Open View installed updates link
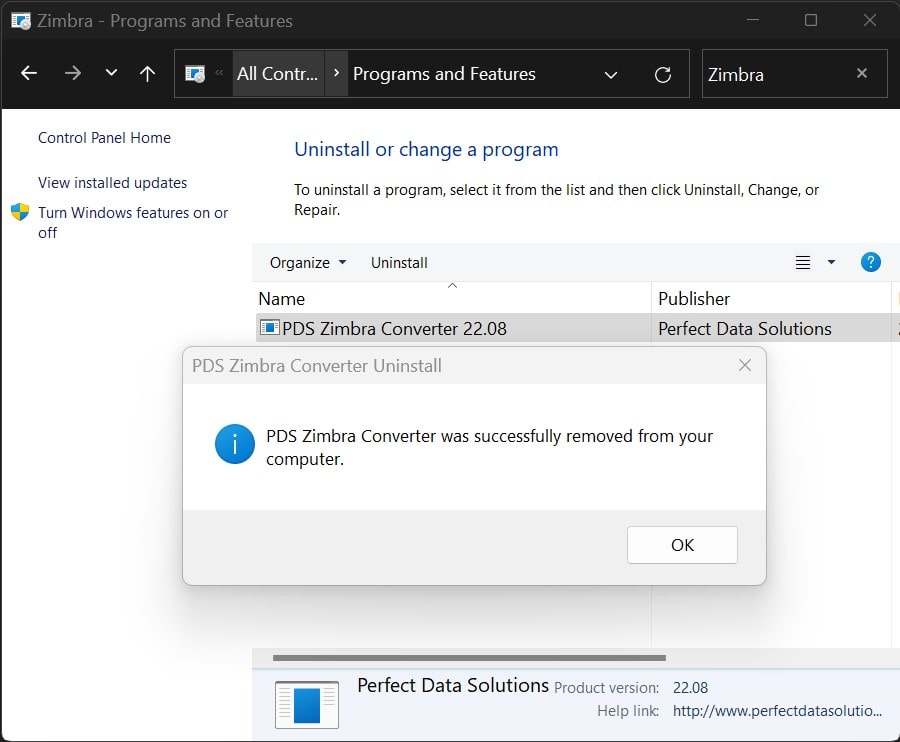The image size is (900, 742). tap(112, 182)
